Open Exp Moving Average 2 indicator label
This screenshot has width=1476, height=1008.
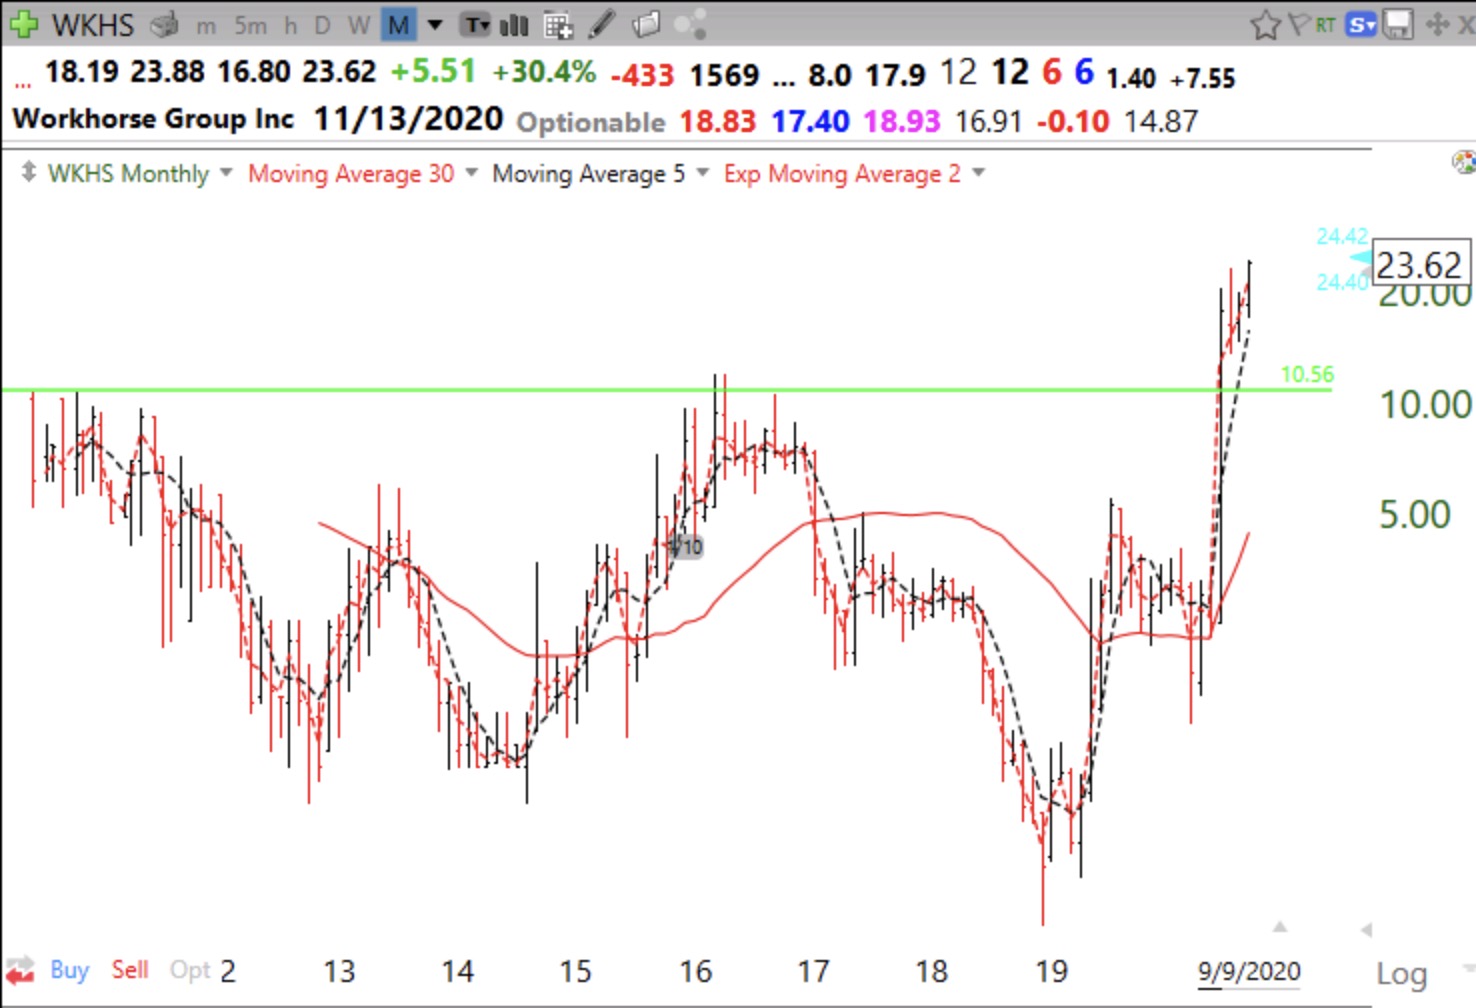(842, 174)
